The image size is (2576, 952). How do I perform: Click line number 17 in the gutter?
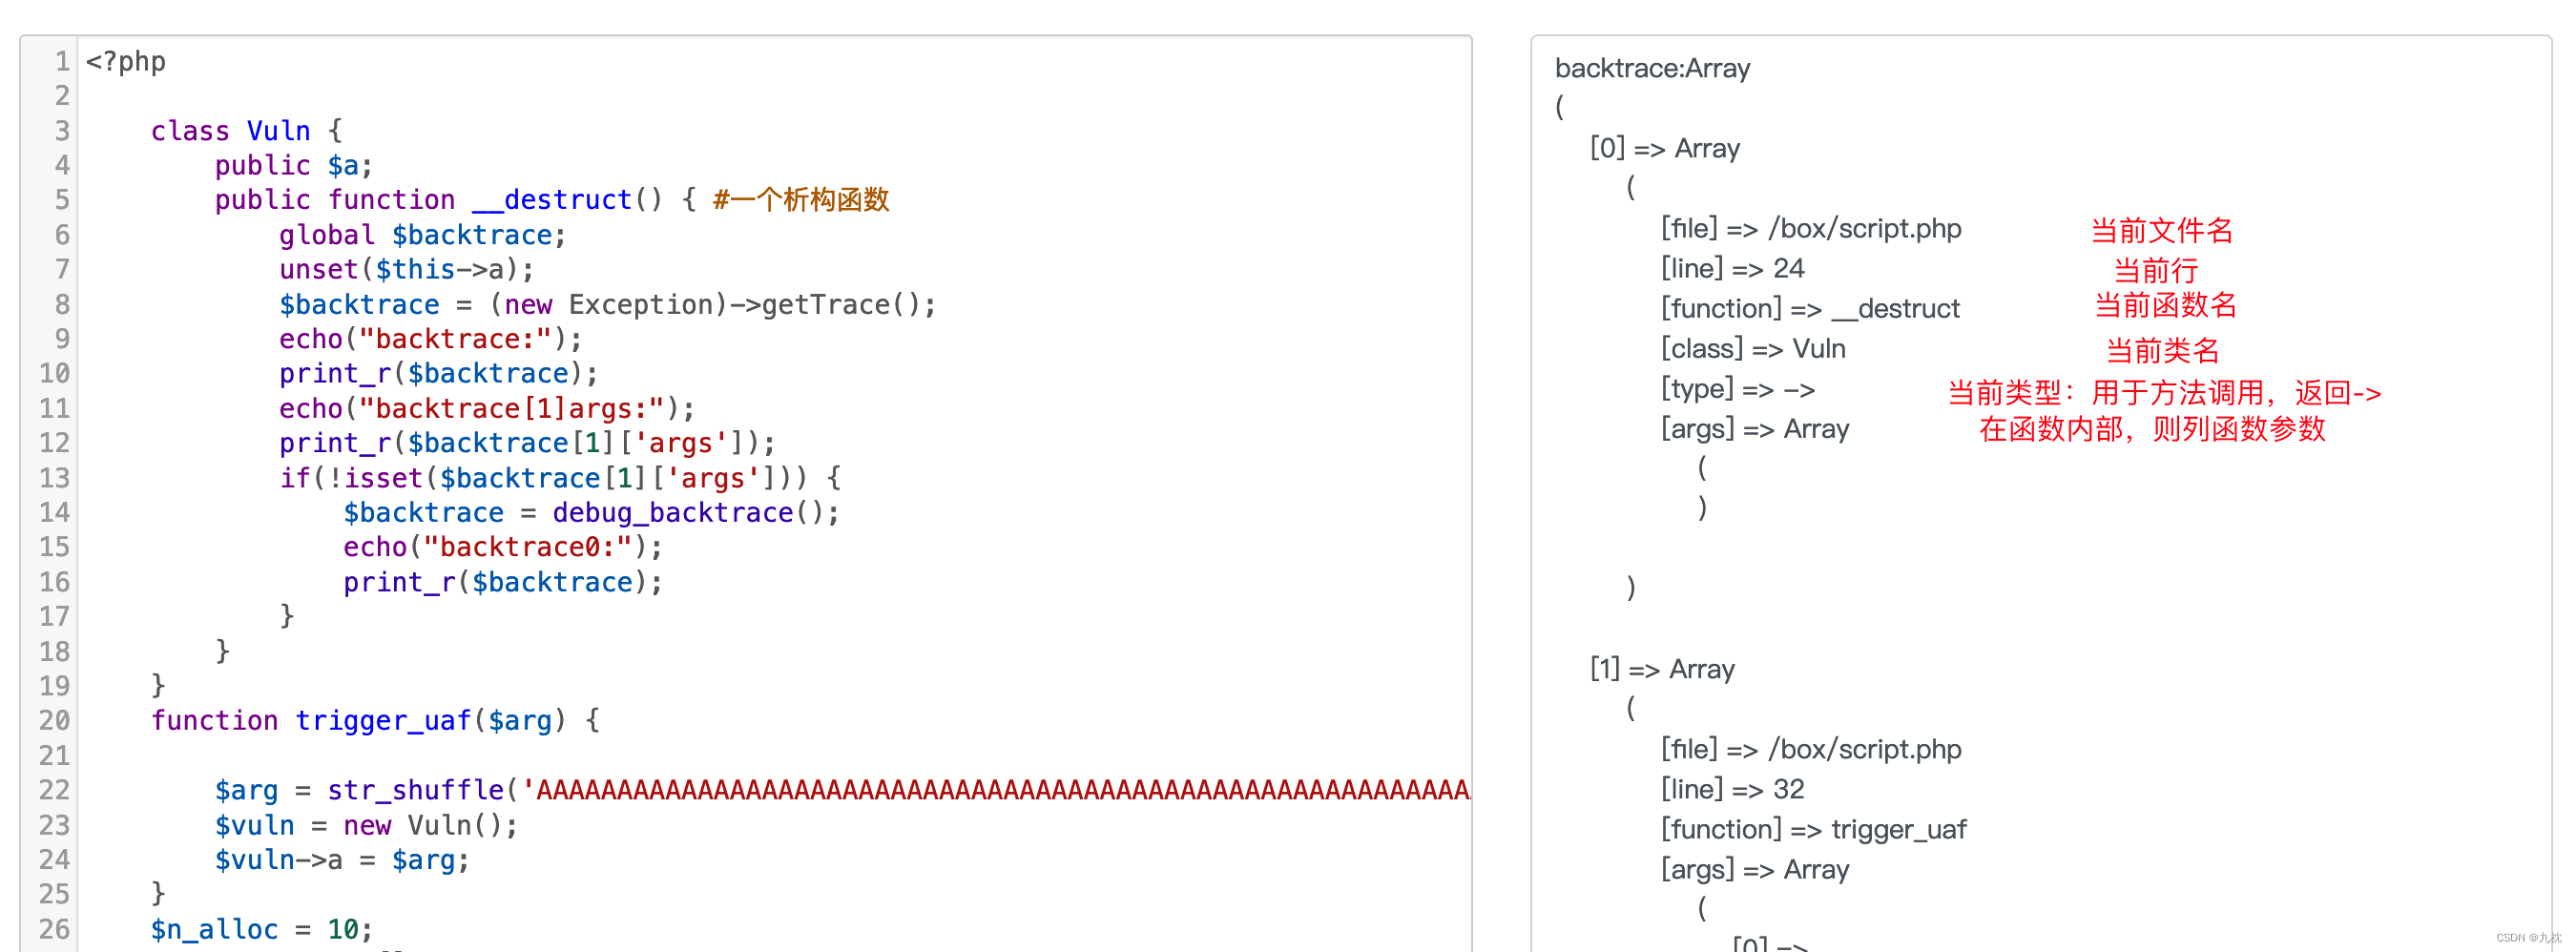pos(54,617)
